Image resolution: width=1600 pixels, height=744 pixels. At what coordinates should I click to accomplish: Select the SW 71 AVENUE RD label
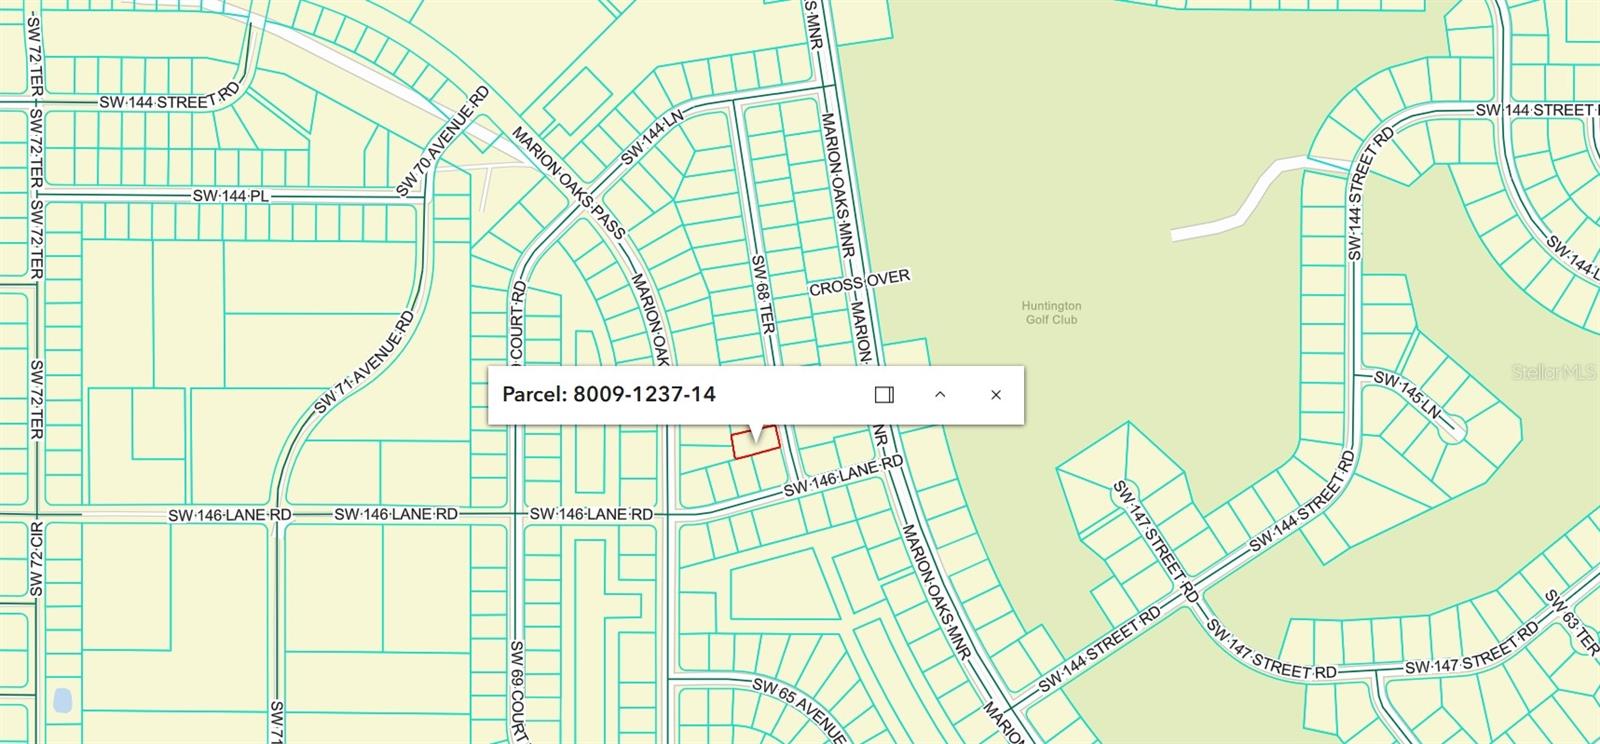[x=363, y=362]
